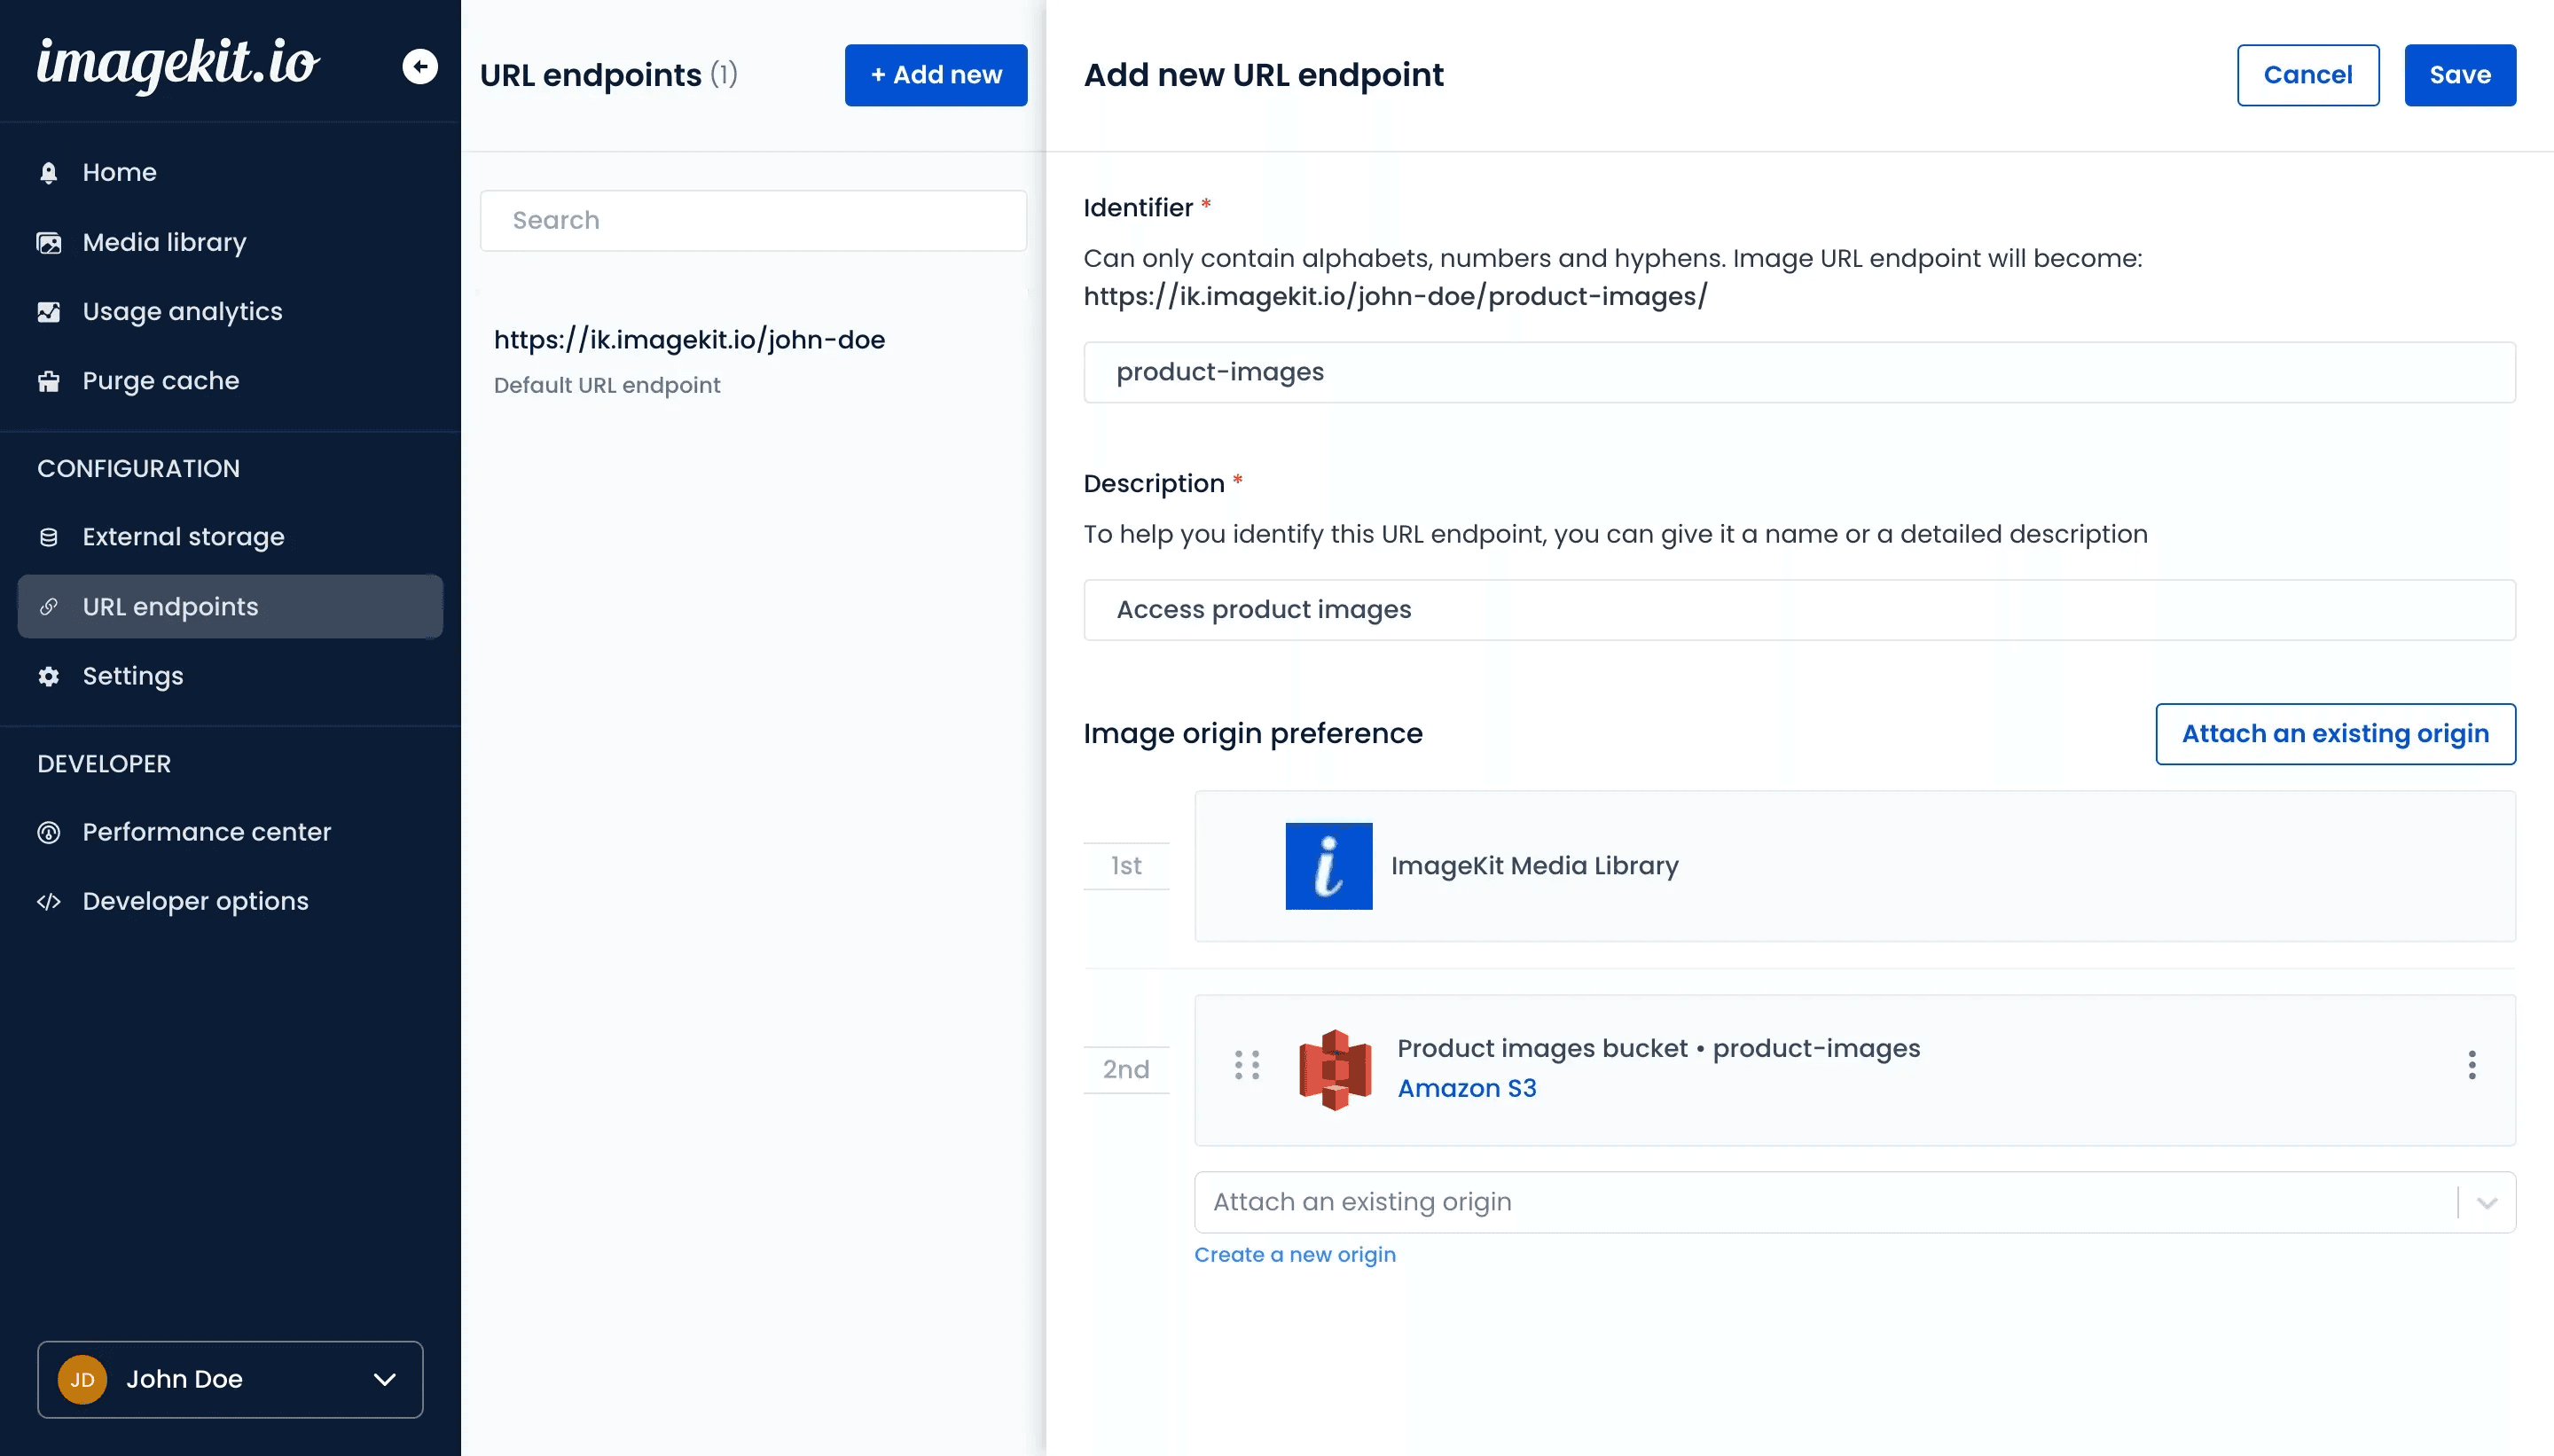
Task: Collapse the sidebar with the arrow icon
Action: pyautogui.click(x=420, y=67)
